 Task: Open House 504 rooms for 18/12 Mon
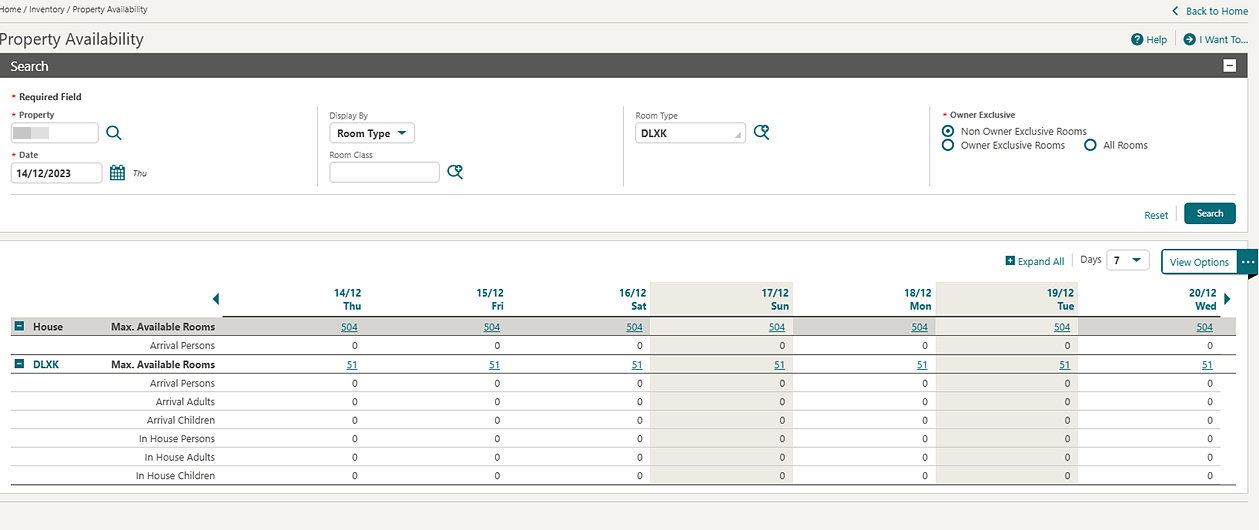point(920,327)
